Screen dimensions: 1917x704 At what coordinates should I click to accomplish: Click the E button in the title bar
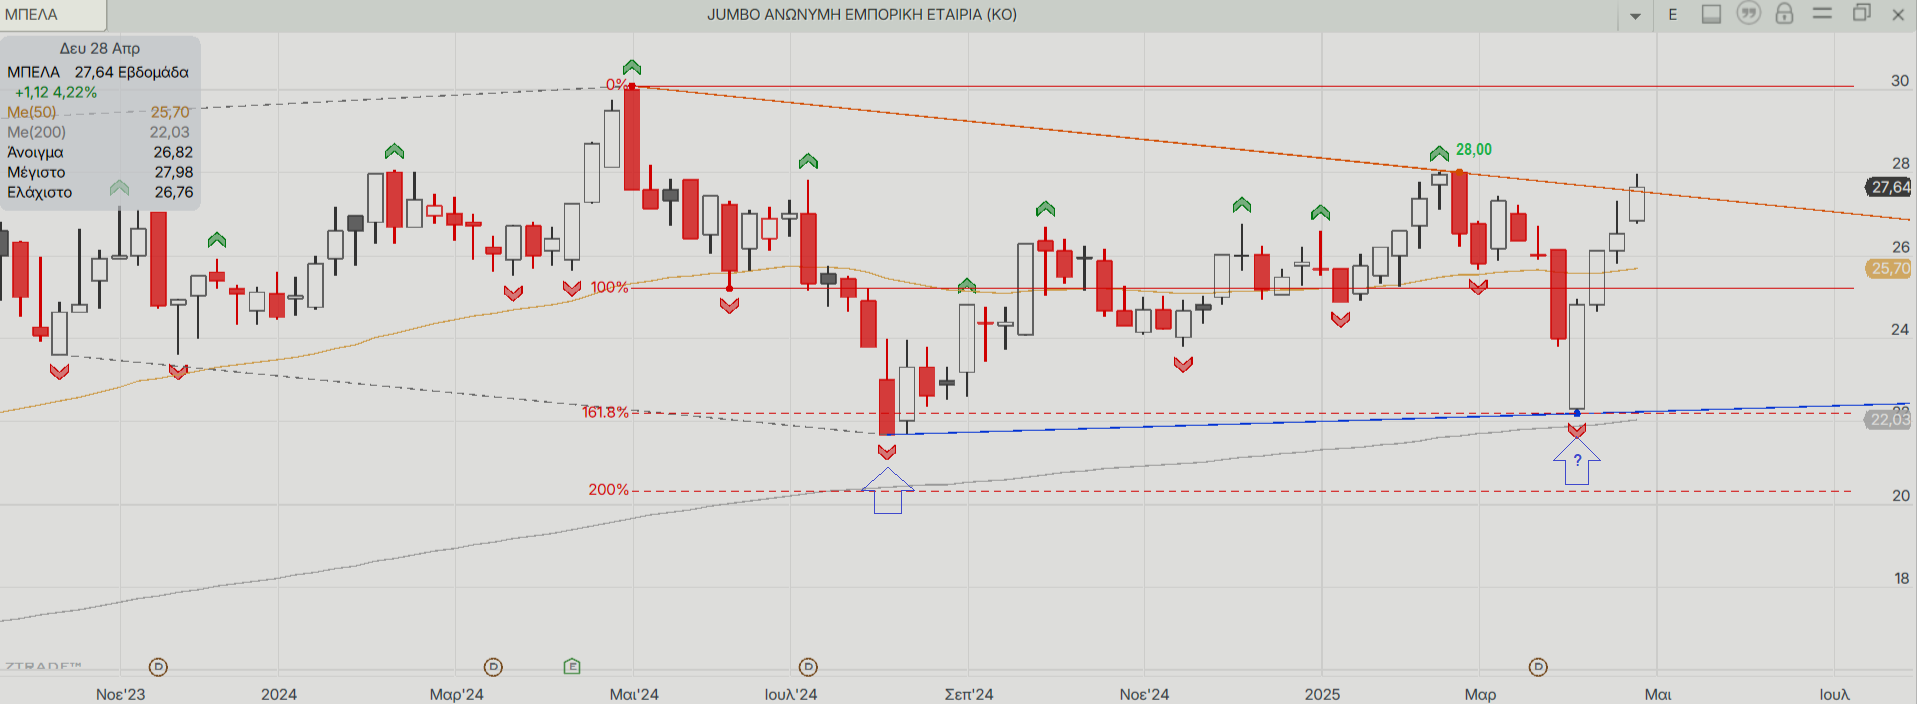1672,14
